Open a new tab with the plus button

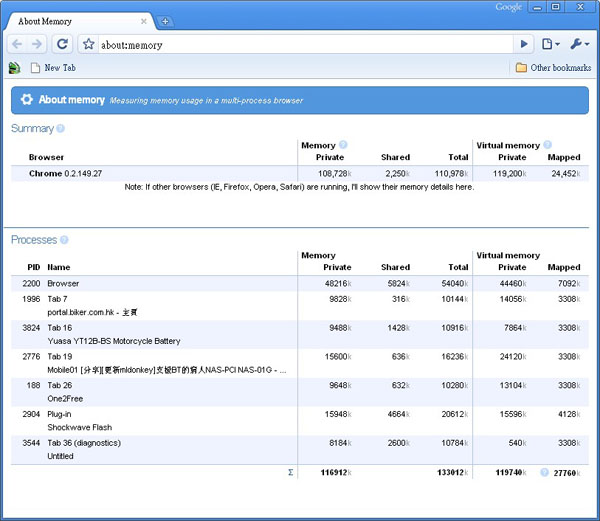tap(165, 21)
